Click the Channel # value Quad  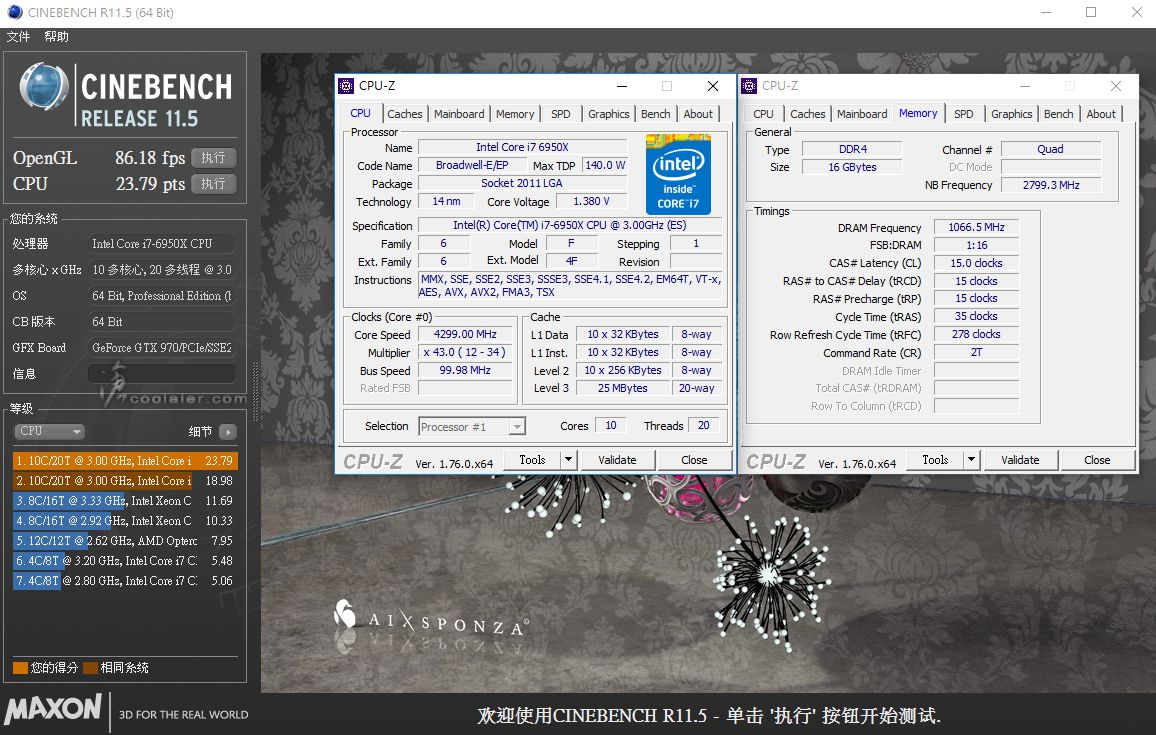click(x=1051, y=149)
